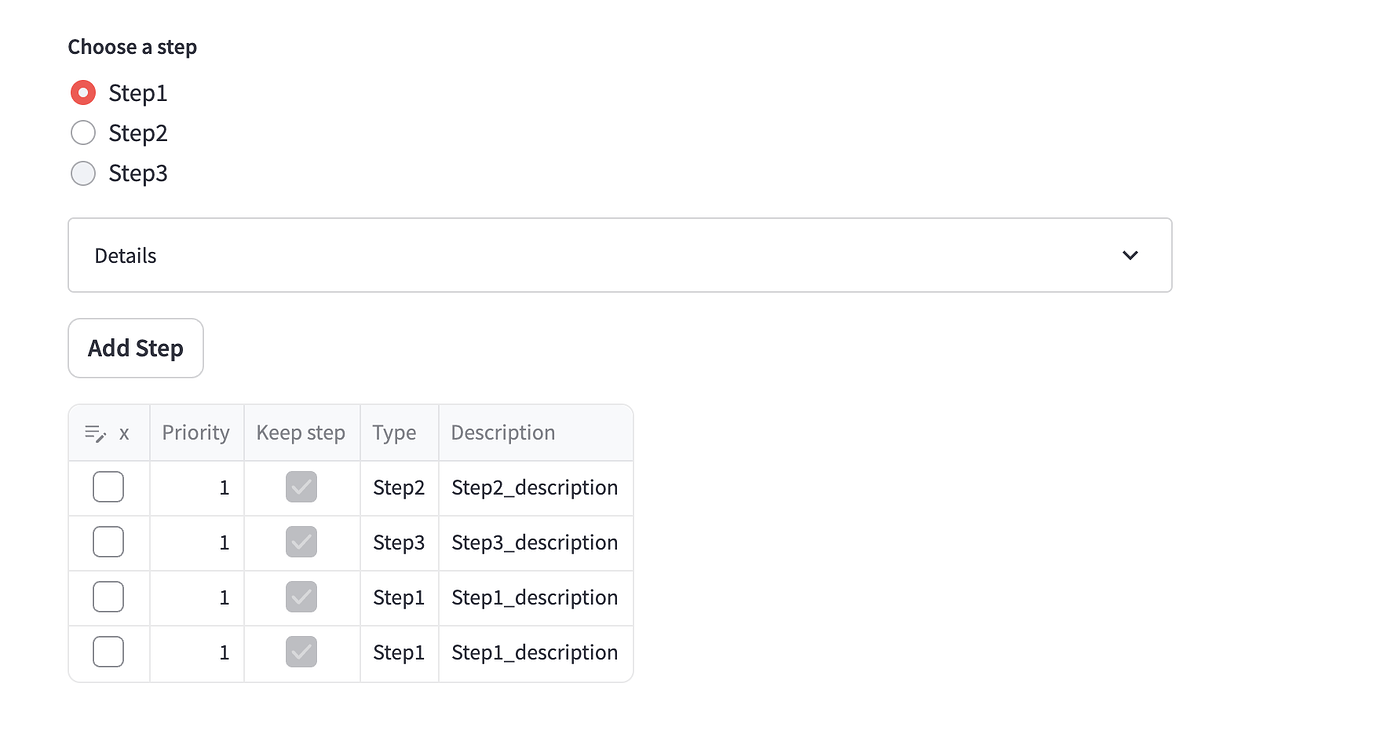Choose the Step2 radio option
Screen dimensions: 1380x752
[x=83, y=133]
